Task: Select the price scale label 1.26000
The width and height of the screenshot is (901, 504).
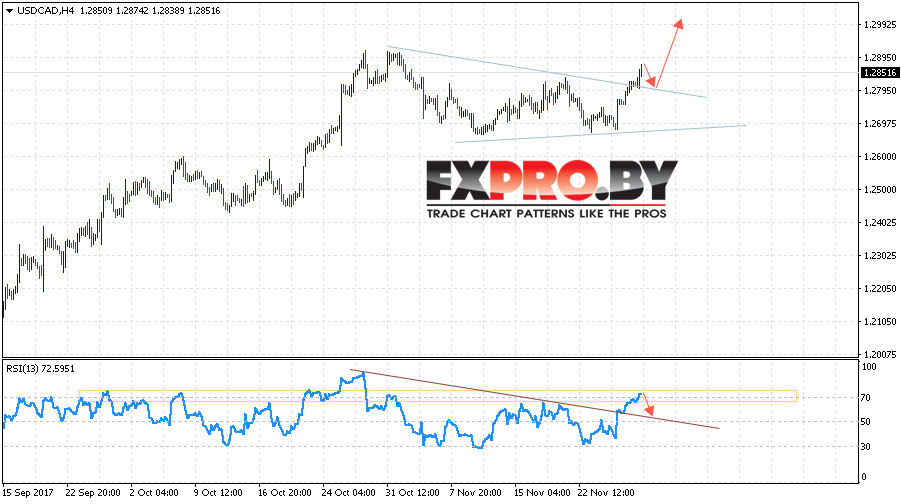Action: pyautogui.click(x=880, y=156)
